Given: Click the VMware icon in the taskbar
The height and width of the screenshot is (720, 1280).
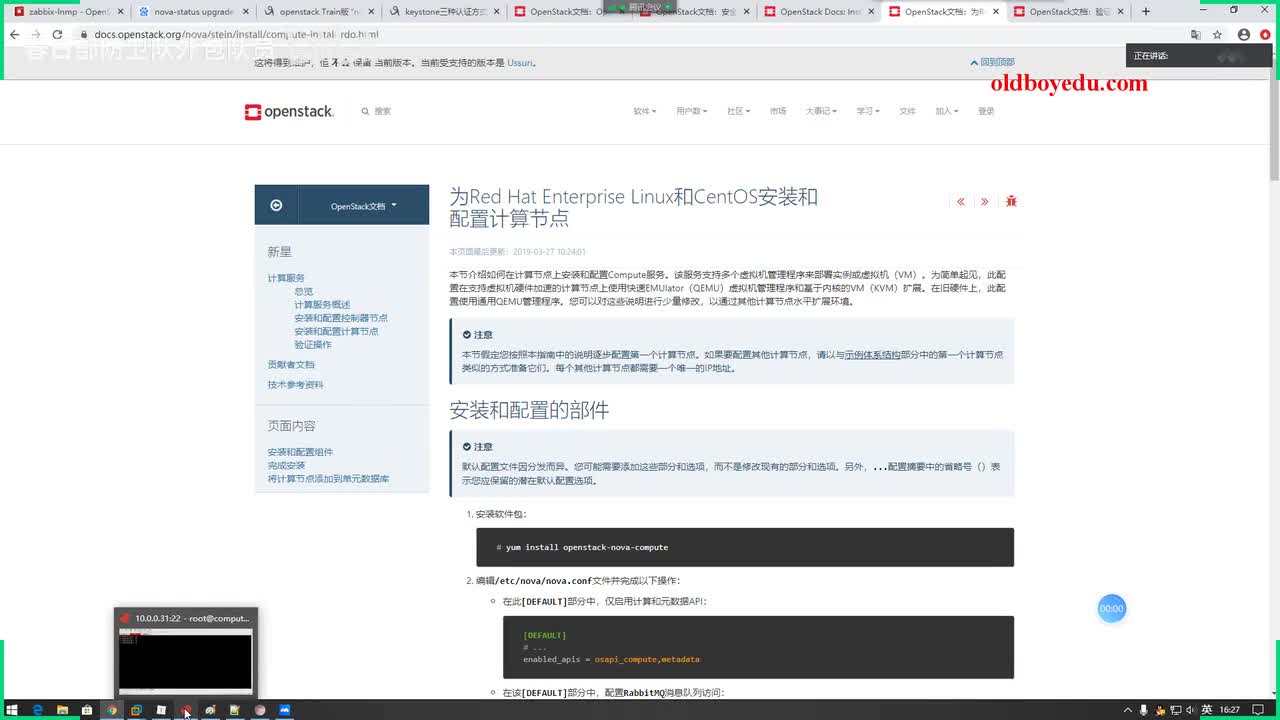Looking at the screenshot, I should [x=136, y=710].
